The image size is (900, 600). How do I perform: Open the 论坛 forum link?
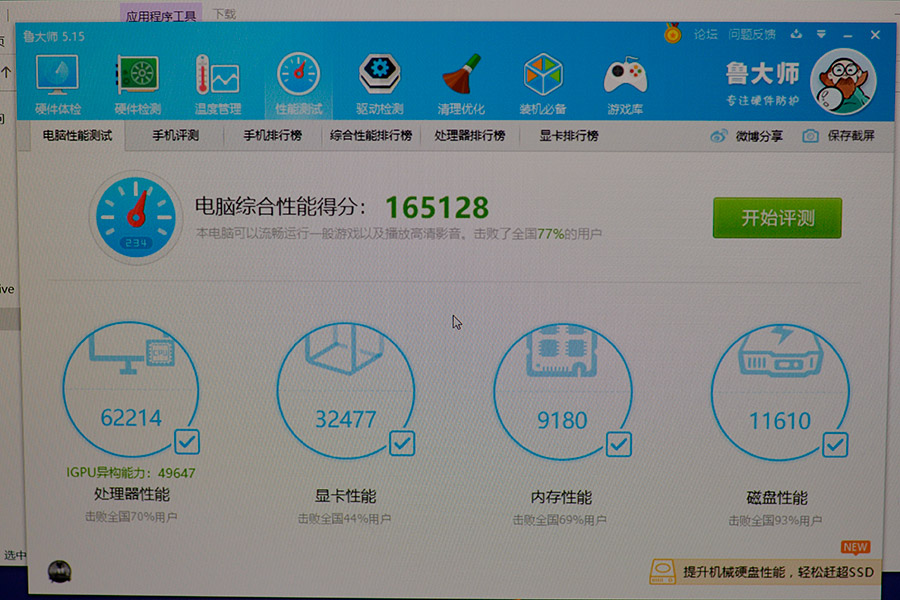tap(706, 34)
